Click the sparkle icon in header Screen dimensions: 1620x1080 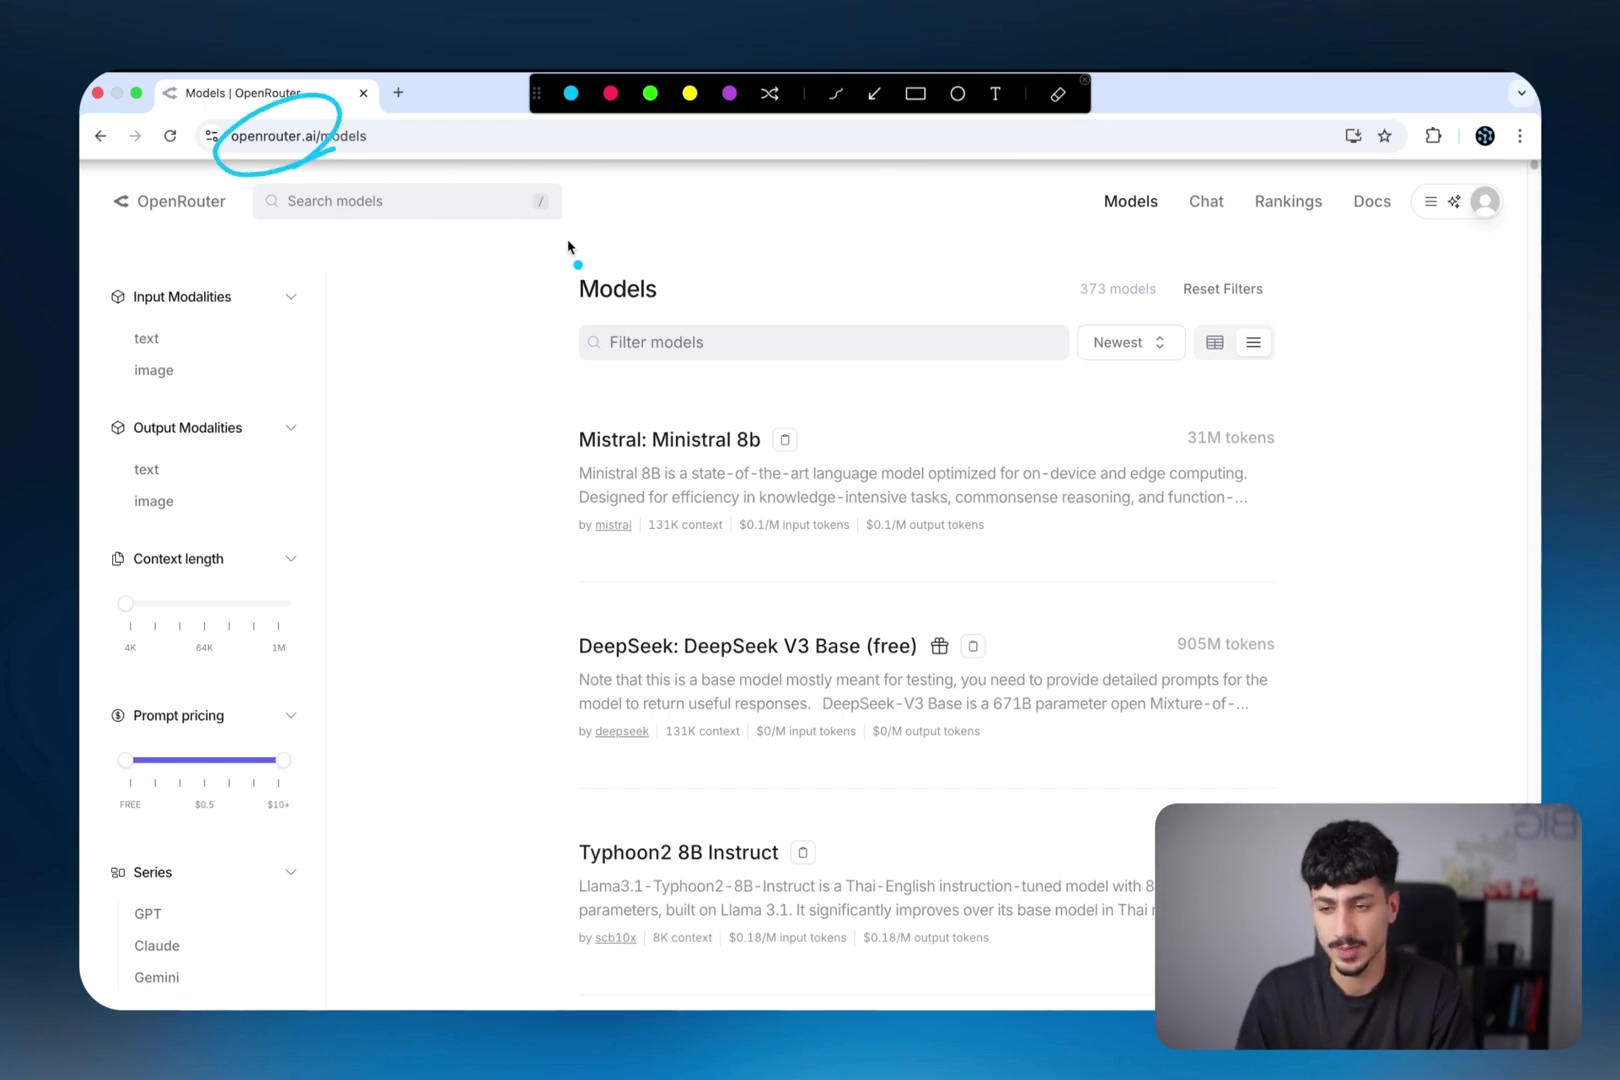(x=1454, y=202)
